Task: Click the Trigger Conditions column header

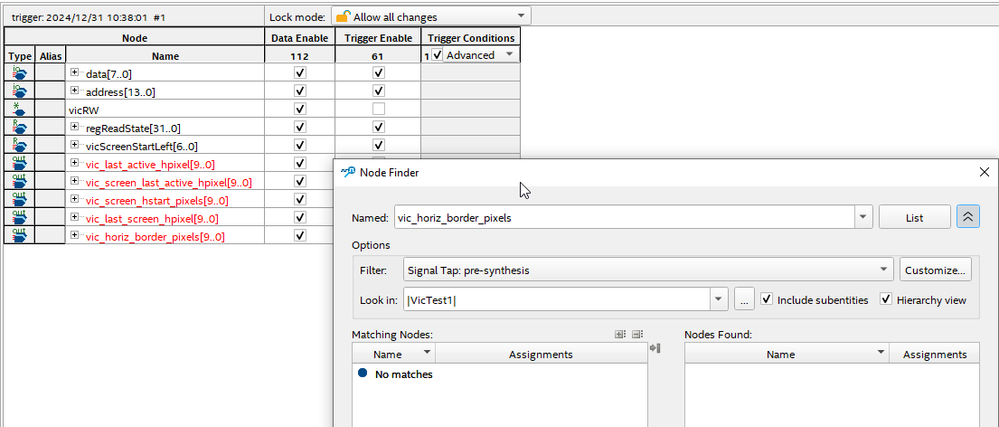Action: (471, 38)
